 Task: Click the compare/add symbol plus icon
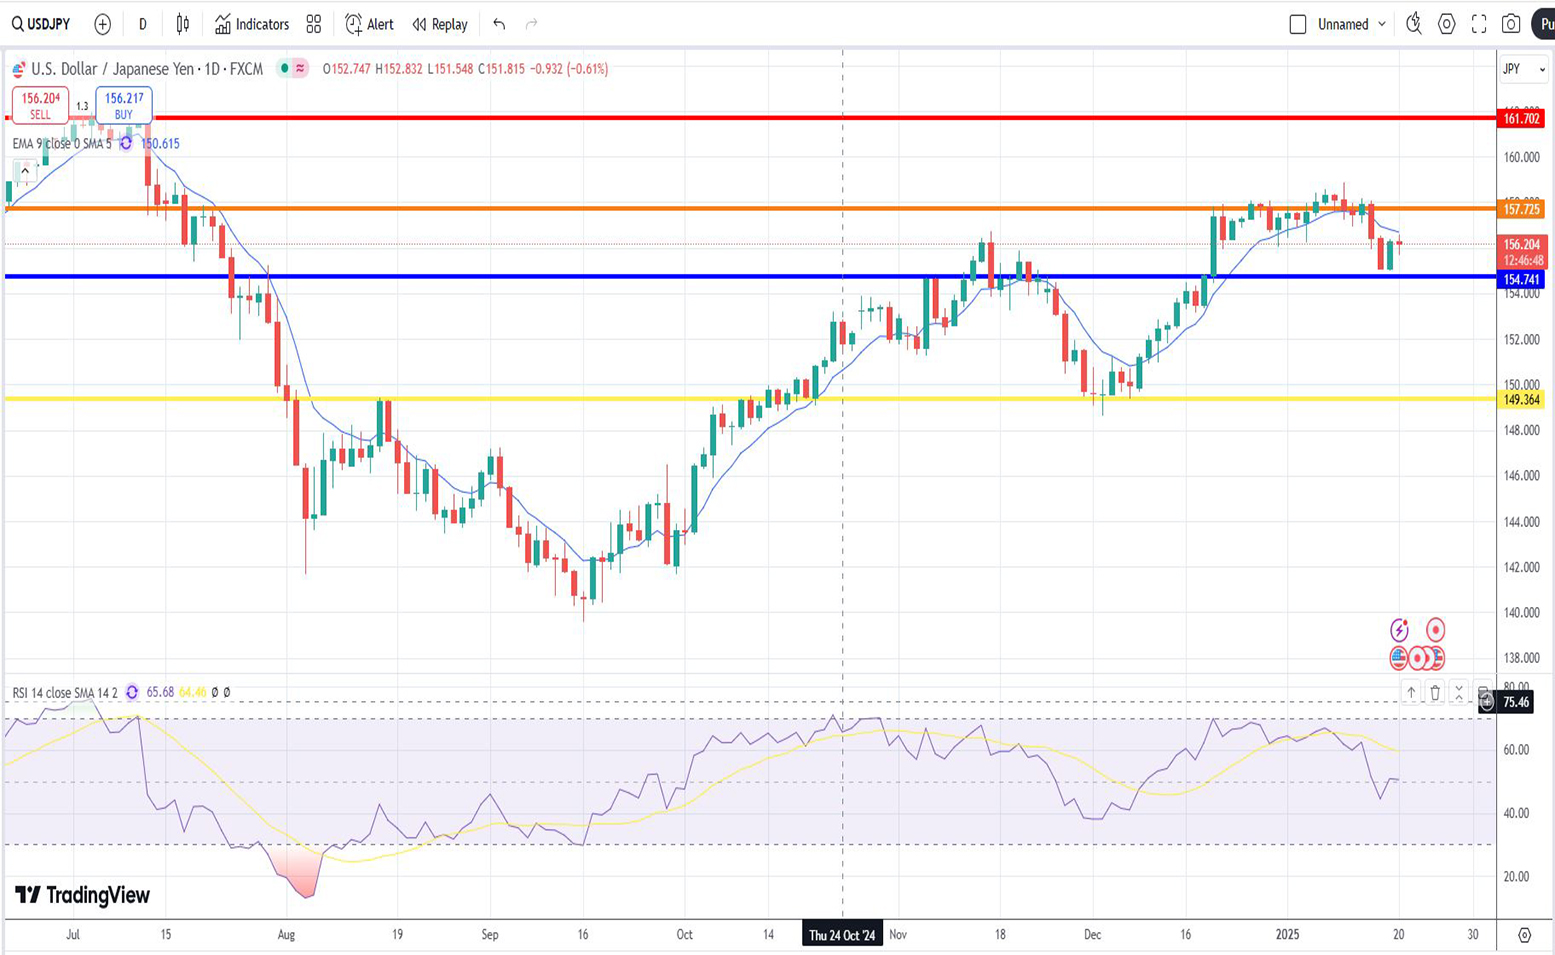point(102,24)
